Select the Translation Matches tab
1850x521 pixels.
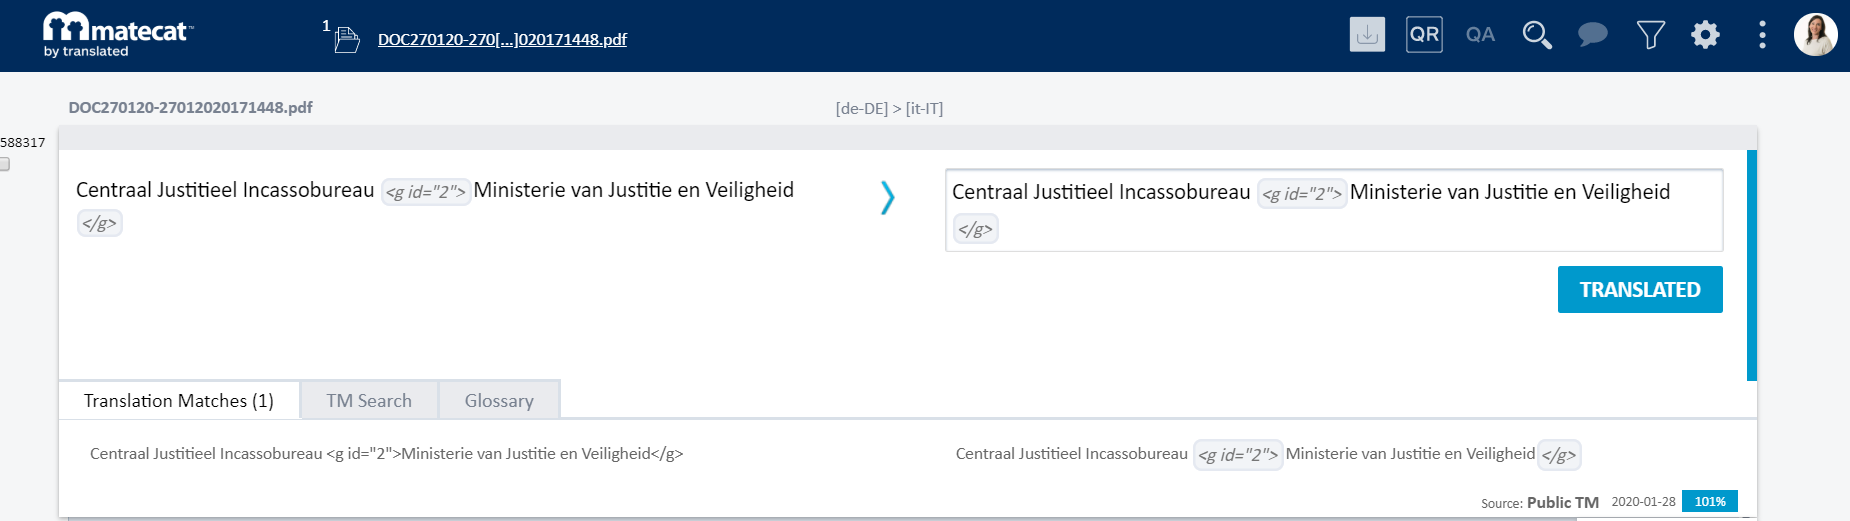[x=179, y=401]
